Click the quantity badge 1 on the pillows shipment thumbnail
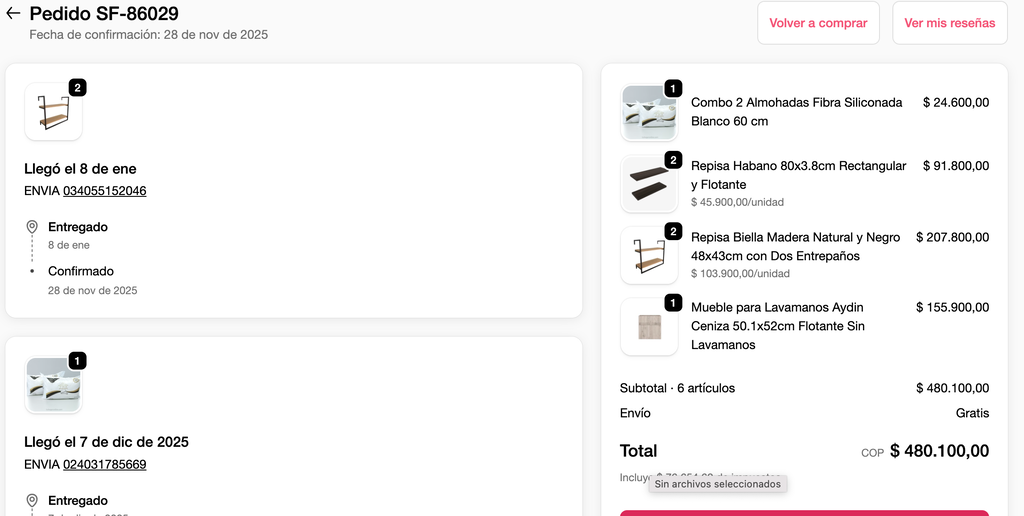The image size is (1024, 516). (x=77, y=361)
